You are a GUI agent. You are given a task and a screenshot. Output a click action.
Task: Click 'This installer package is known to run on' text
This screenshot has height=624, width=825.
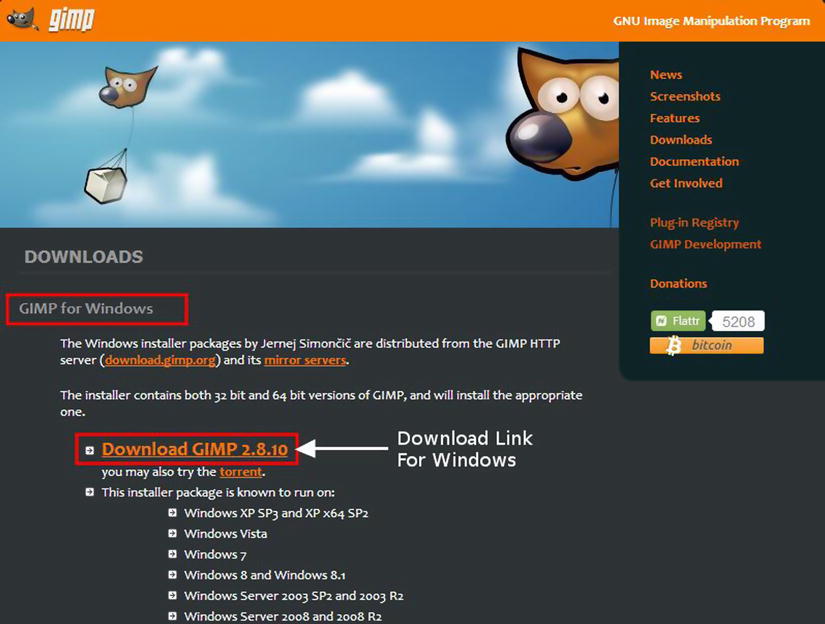(x=218, y=492)
